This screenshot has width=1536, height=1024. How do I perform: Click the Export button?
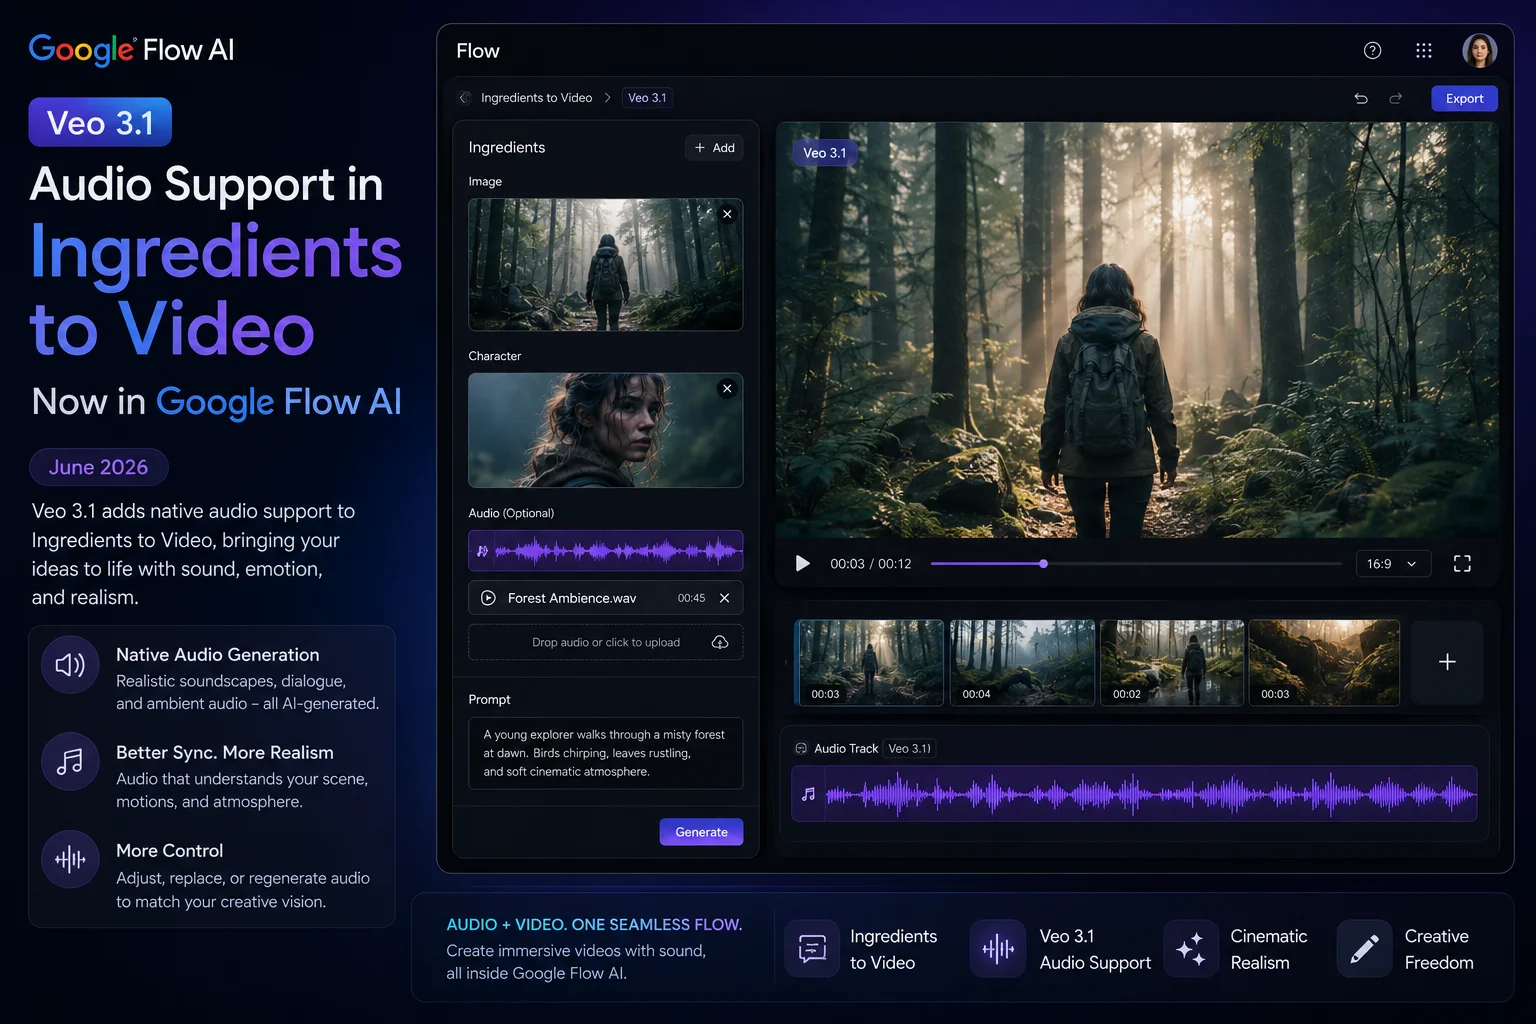coord(1464,98)
